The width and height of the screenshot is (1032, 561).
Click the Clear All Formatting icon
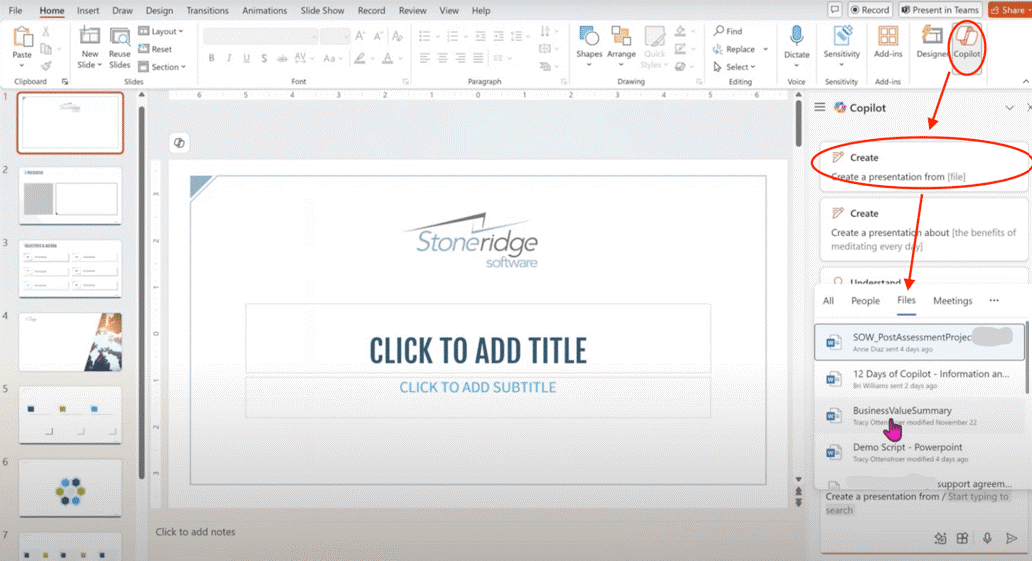[398, 36]
